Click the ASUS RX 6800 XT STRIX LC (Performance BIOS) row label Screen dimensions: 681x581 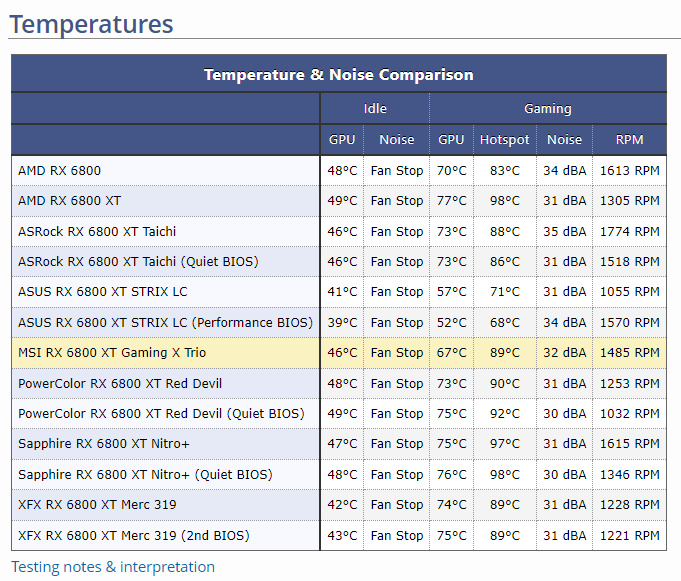[x=165, y=322]
